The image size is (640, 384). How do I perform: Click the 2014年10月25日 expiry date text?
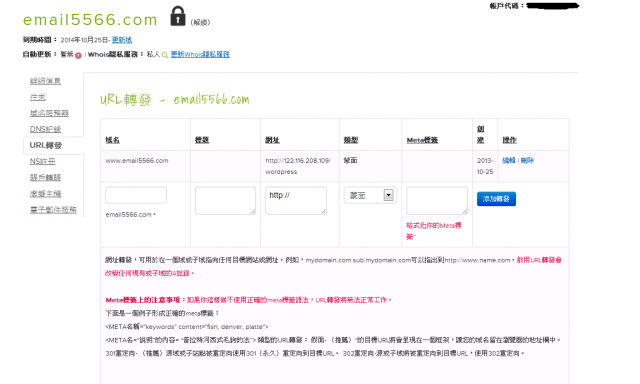84,40
